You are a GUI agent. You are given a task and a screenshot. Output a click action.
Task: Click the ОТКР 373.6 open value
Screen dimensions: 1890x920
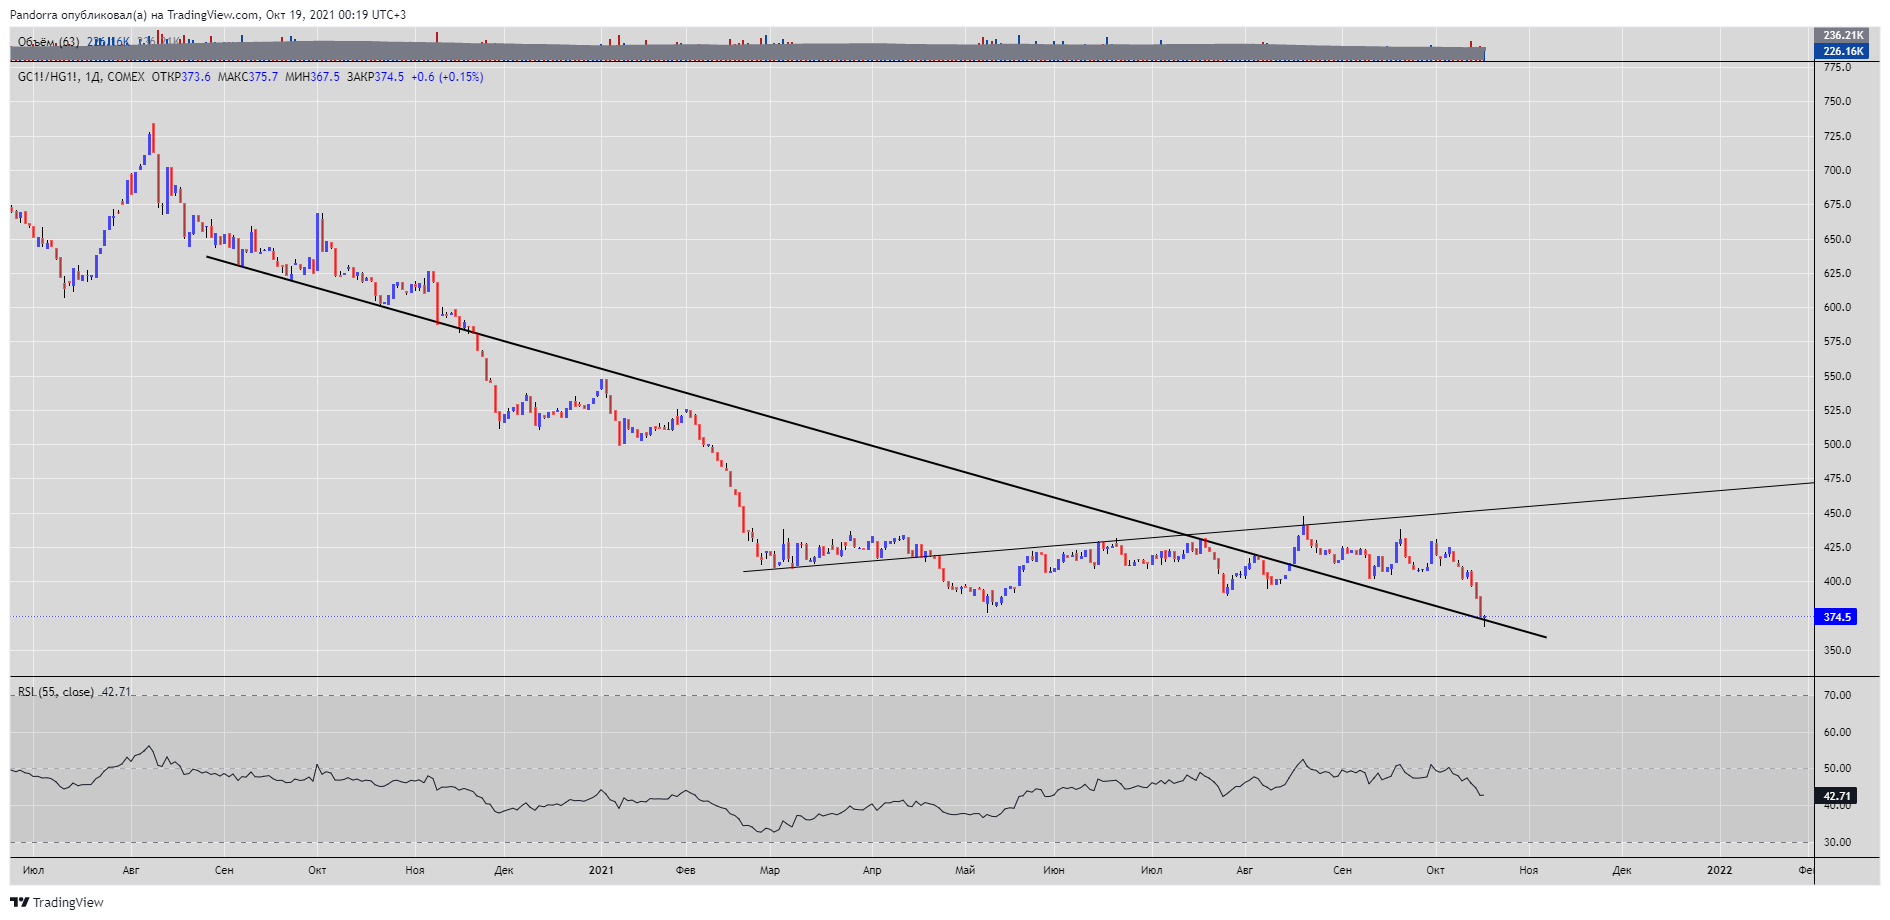181,77
